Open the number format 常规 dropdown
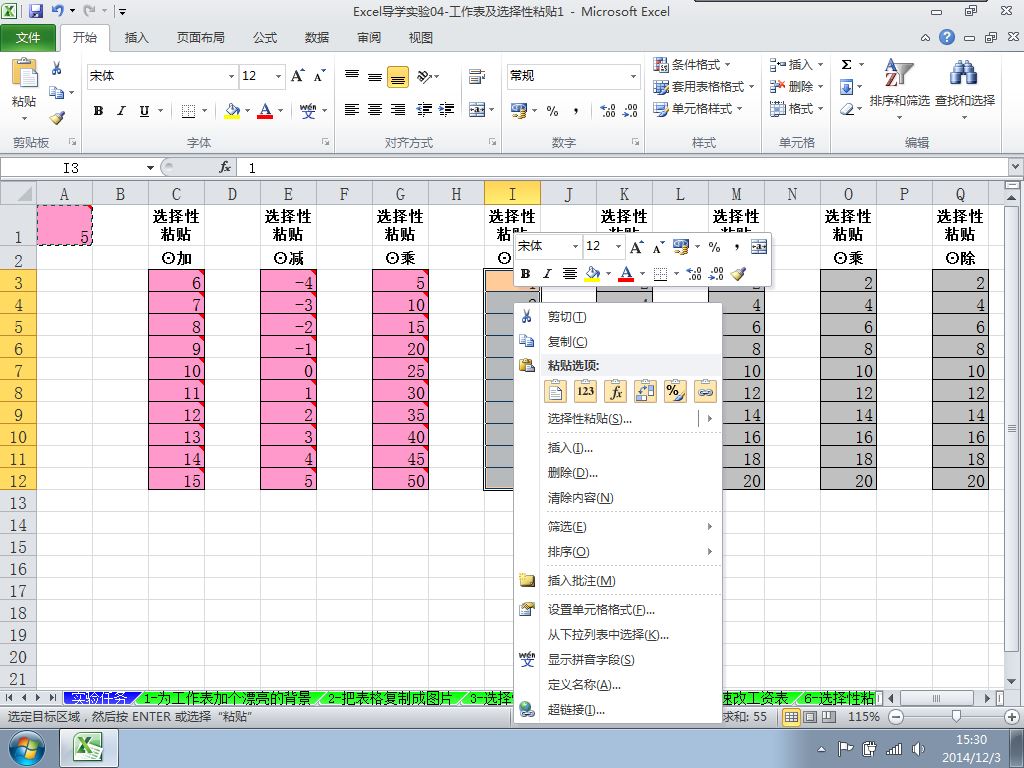Viewport: 1024px width, 768px height. tap(633, 76)
